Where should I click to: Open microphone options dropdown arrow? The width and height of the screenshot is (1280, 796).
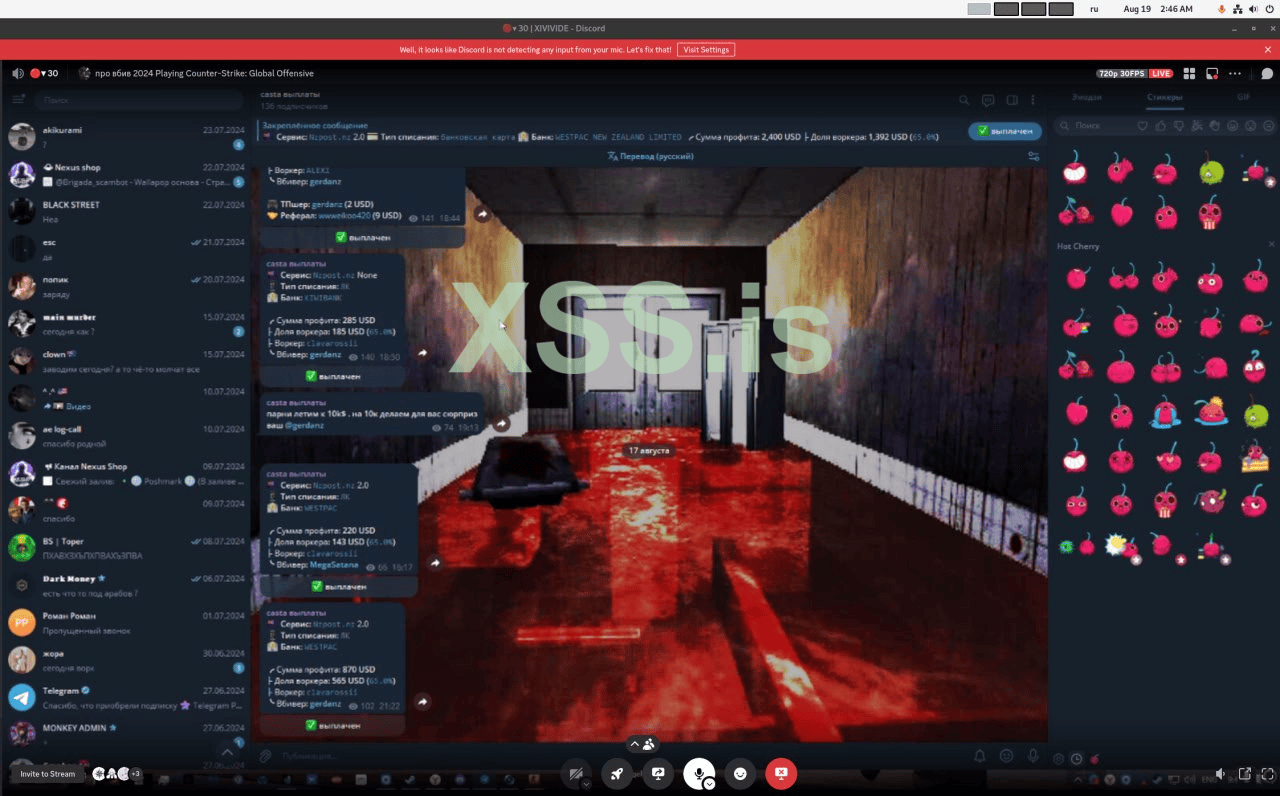[709, 784]
